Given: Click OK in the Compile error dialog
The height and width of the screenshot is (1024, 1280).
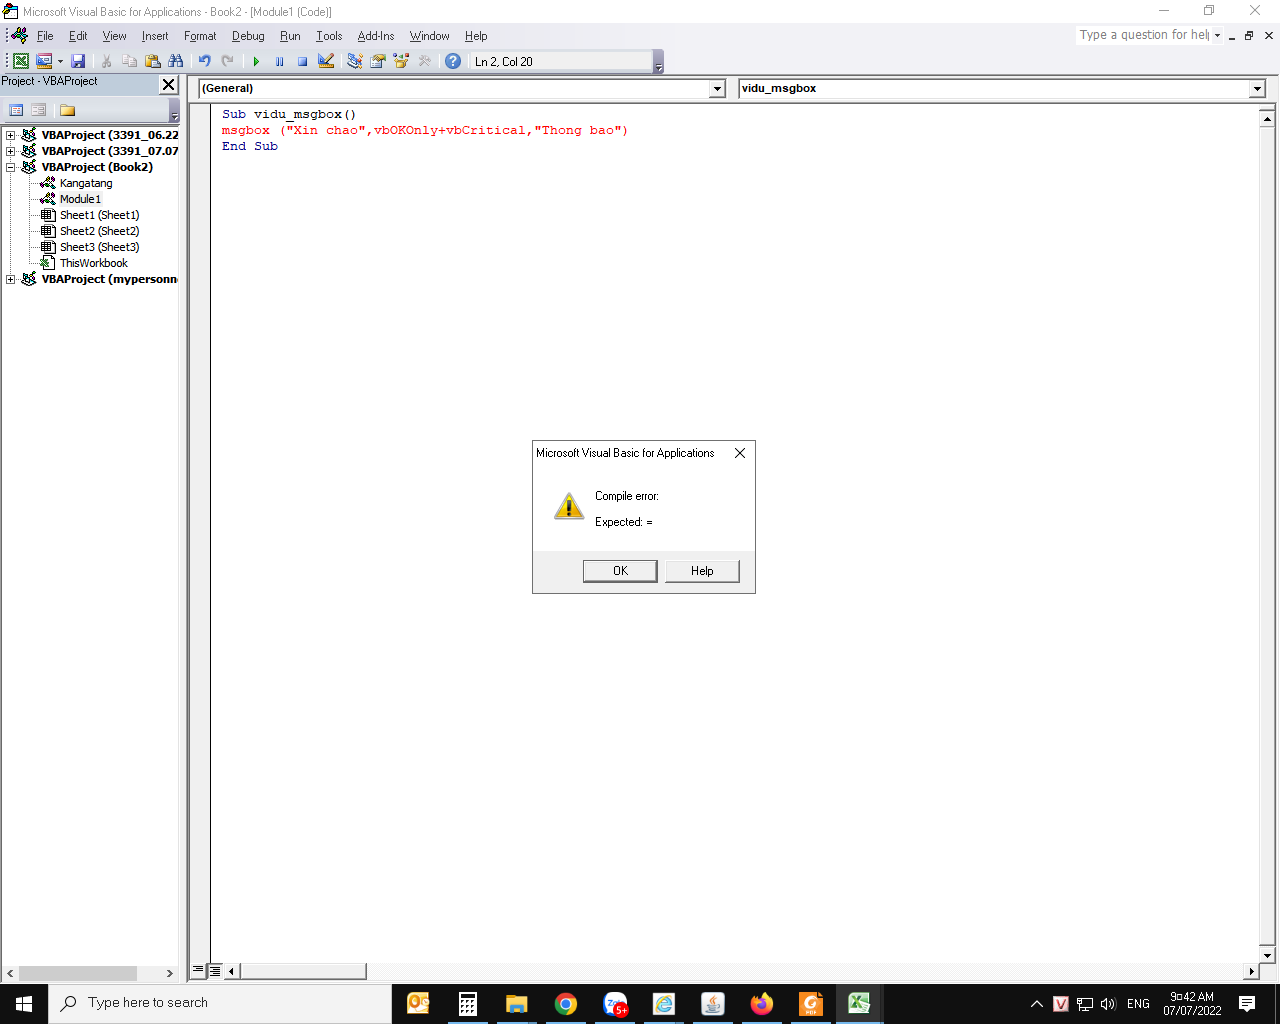Looking at the screenshot, I should coord(620,571).
